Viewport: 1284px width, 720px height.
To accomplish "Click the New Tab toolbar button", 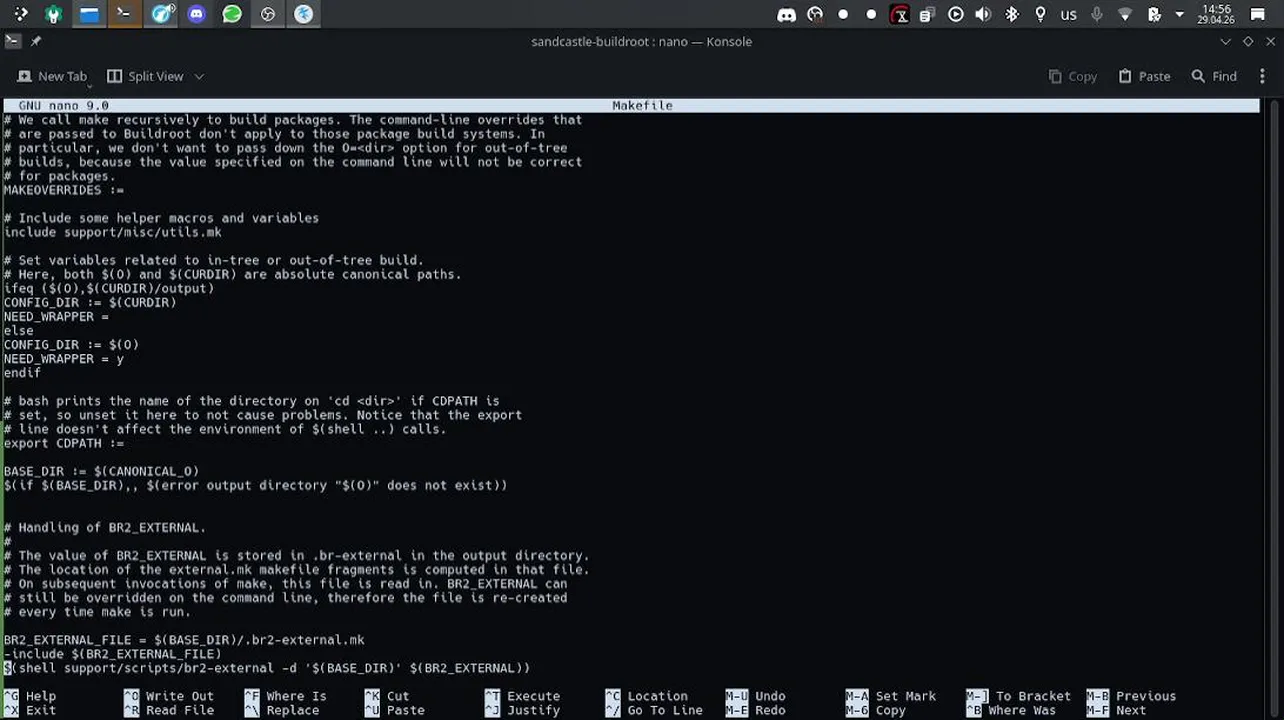I will (x=52, y=76).
